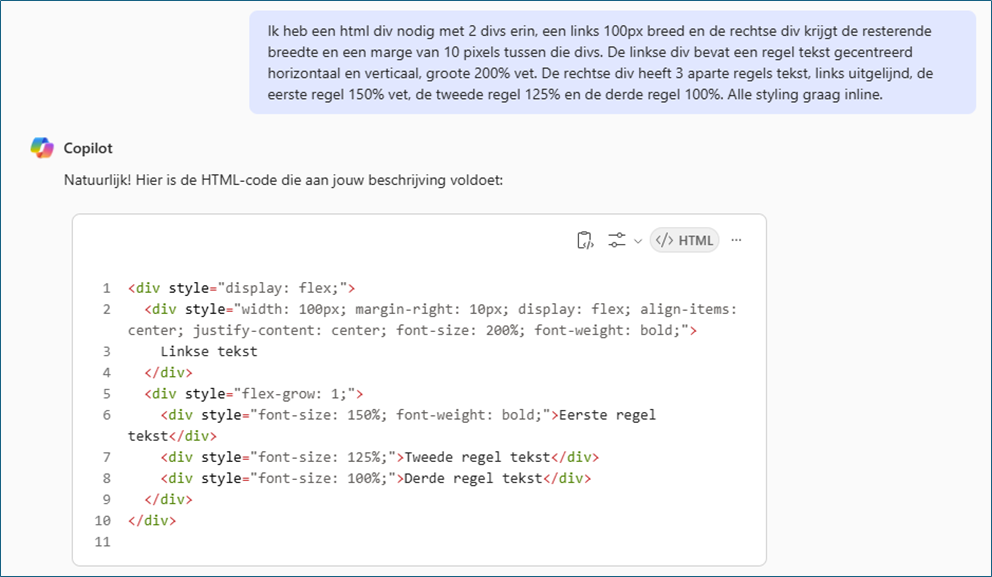This screenshot has height=577, width=992.
Task: Expand the chevron next to the sliders icon
Action: click(637, 241)
